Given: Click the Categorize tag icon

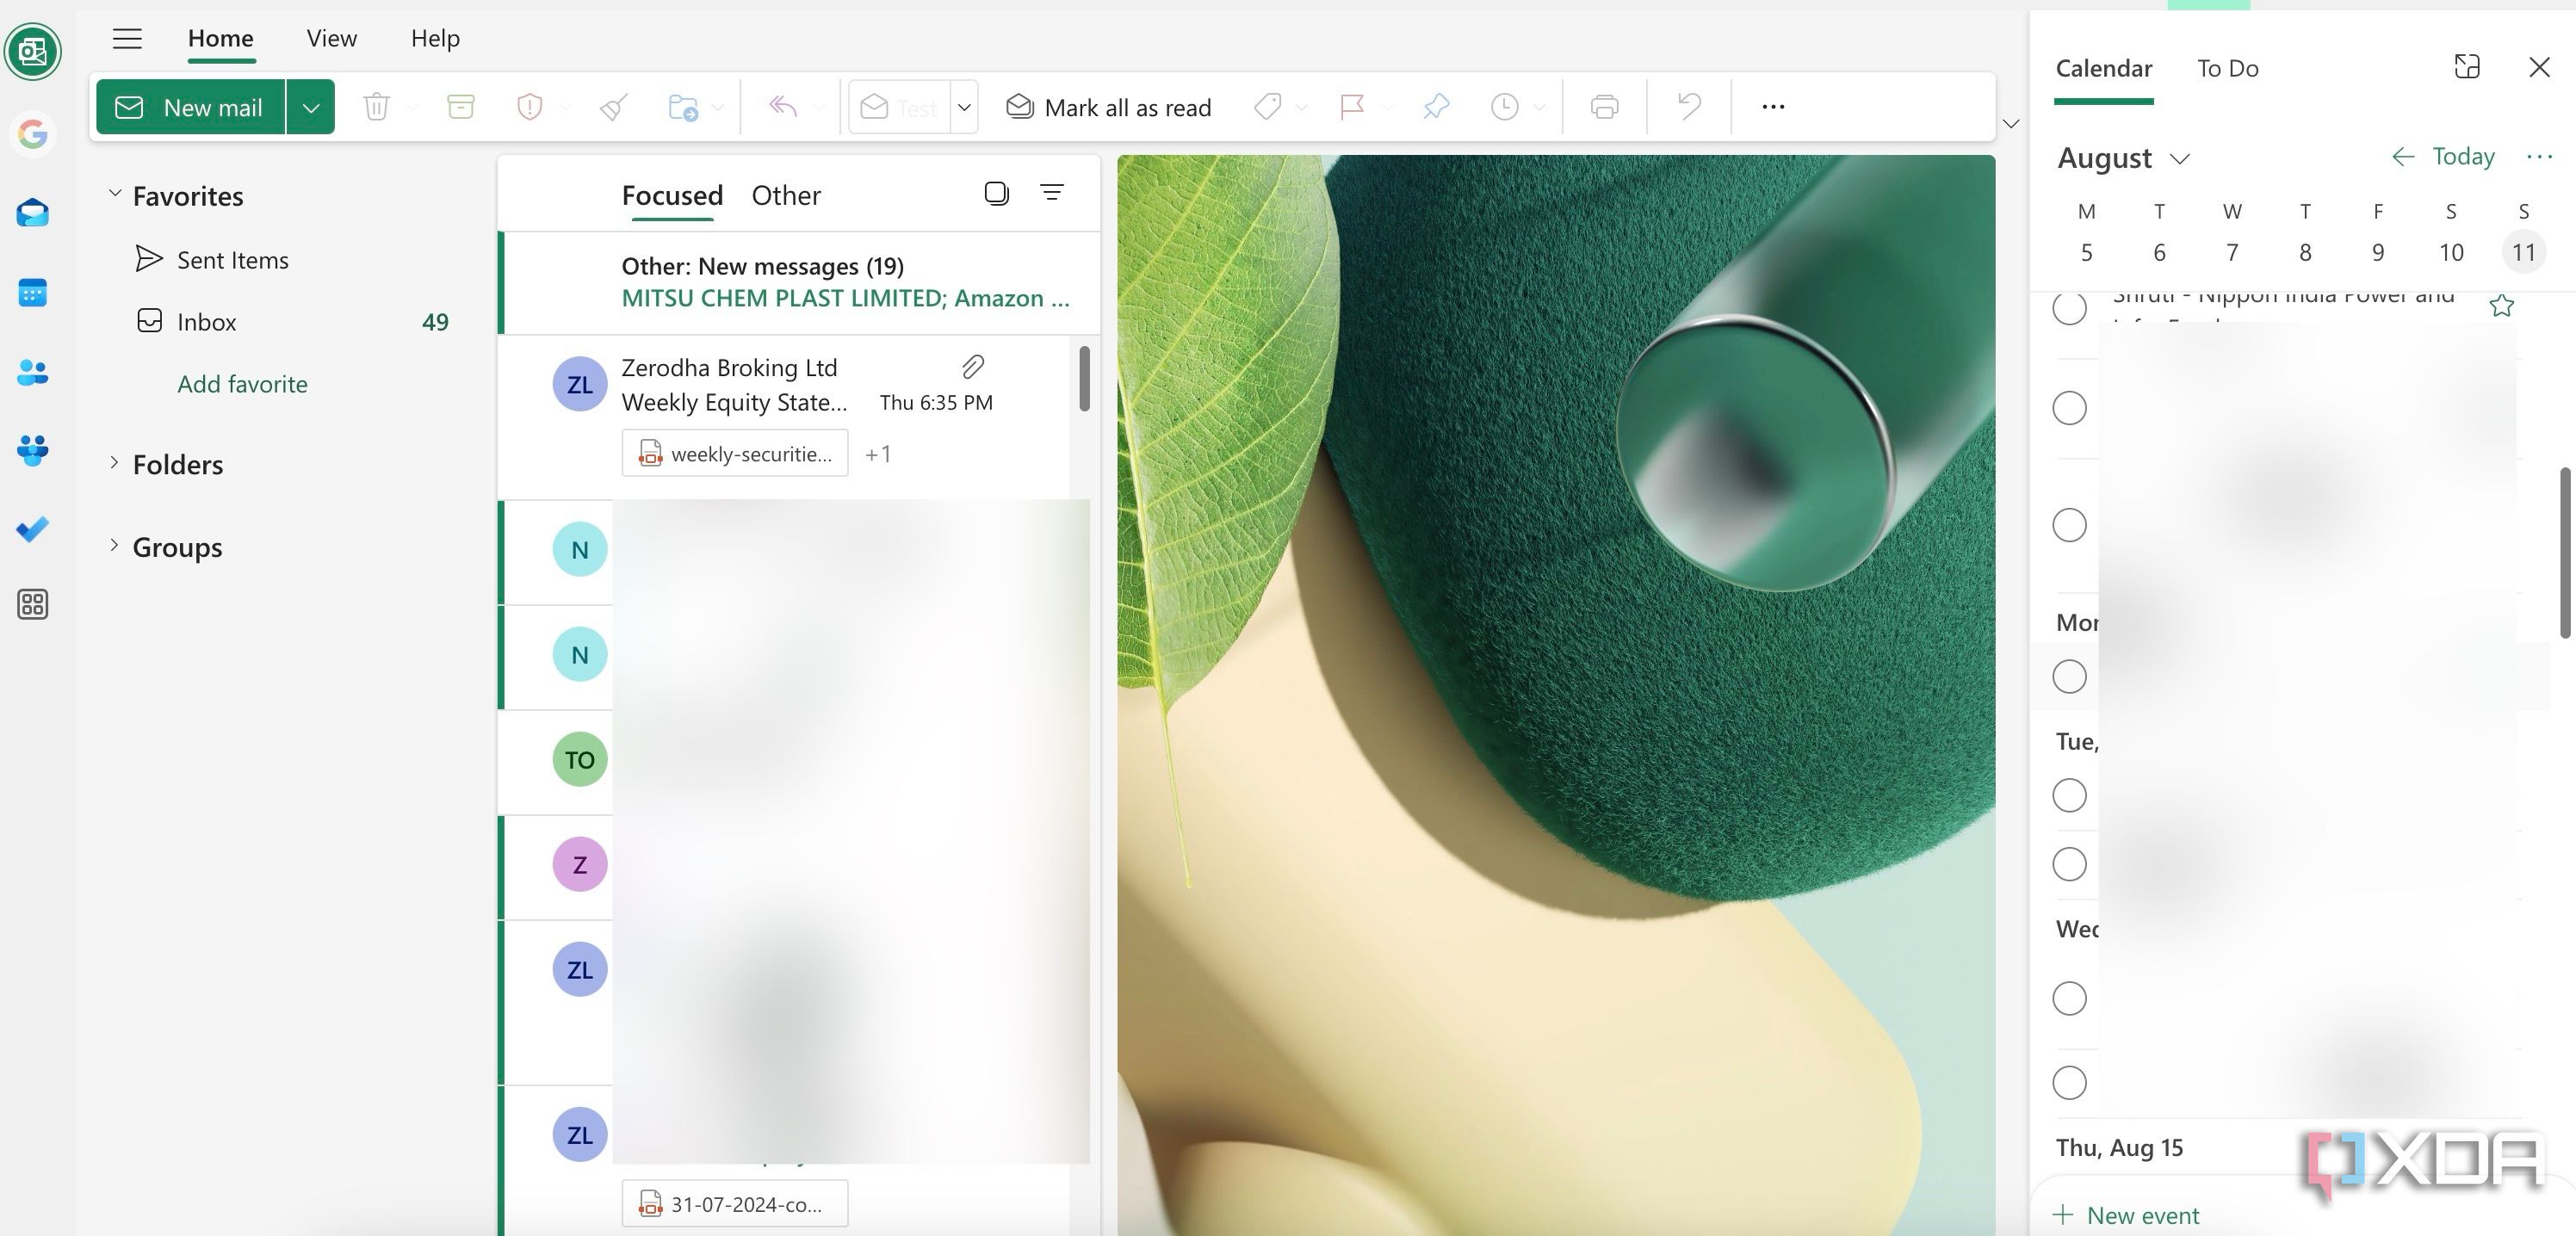Looking at the screenshot, I should point(1267,106).
